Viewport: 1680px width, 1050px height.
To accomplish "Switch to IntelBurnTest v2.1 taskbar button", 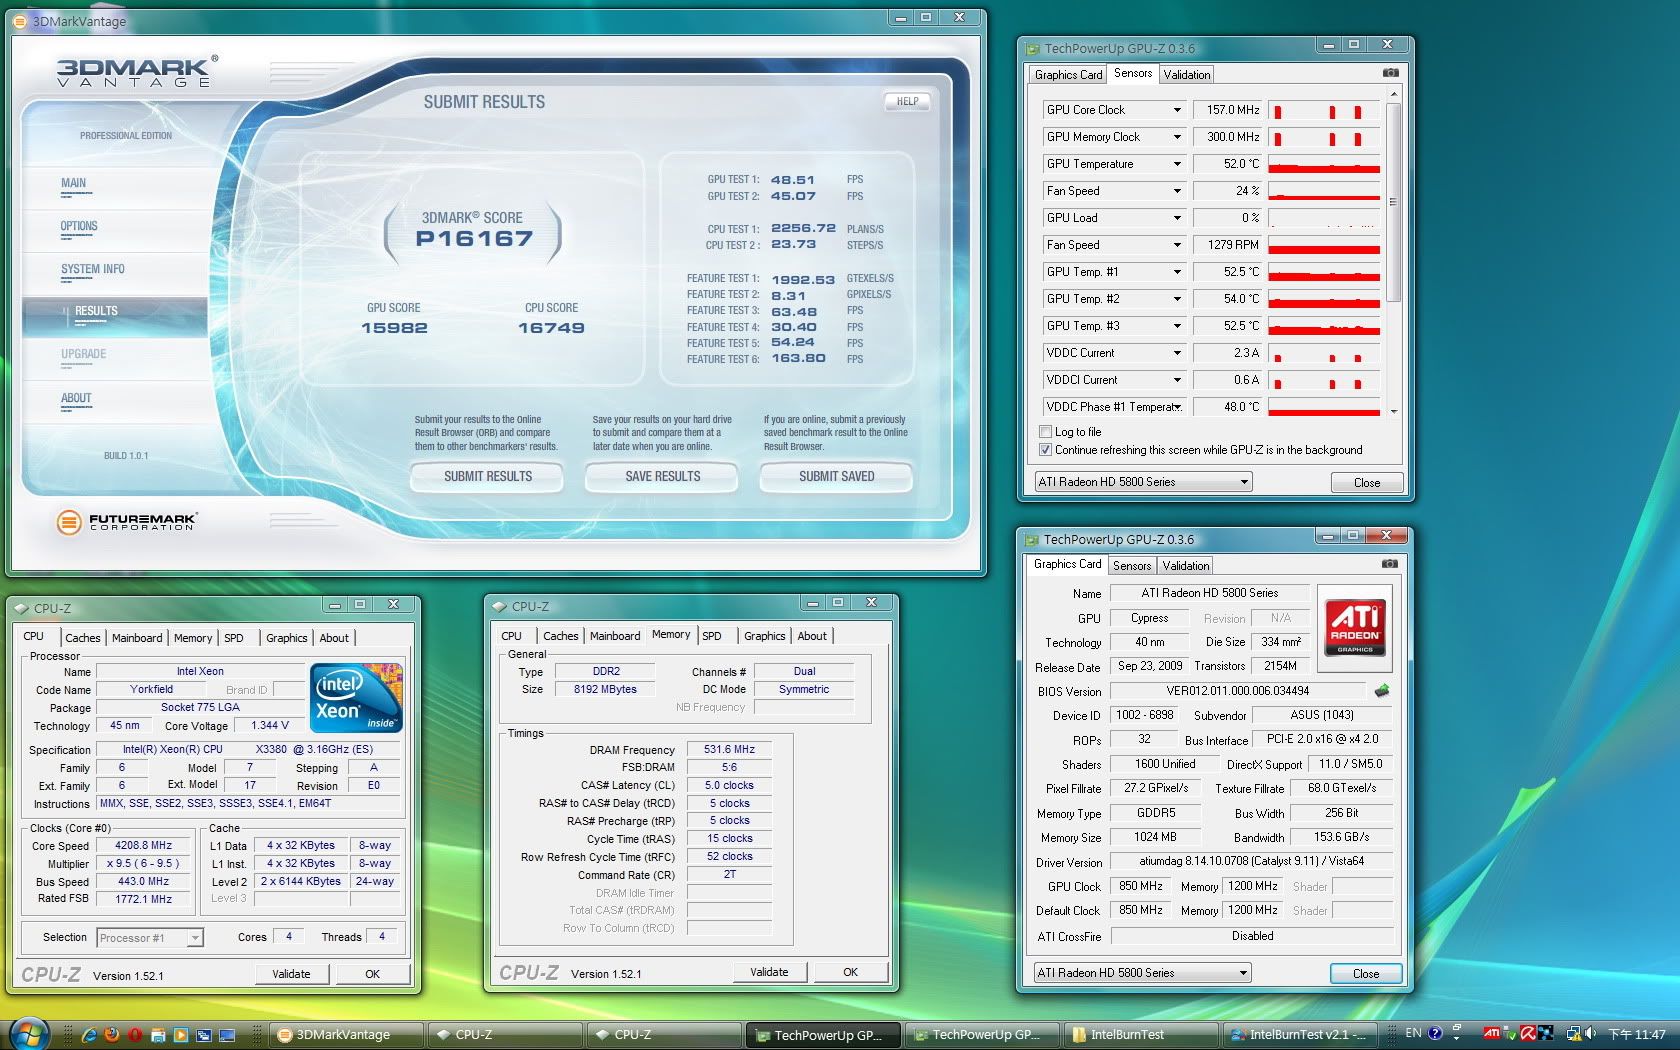I will (x=1302, y=1035).
